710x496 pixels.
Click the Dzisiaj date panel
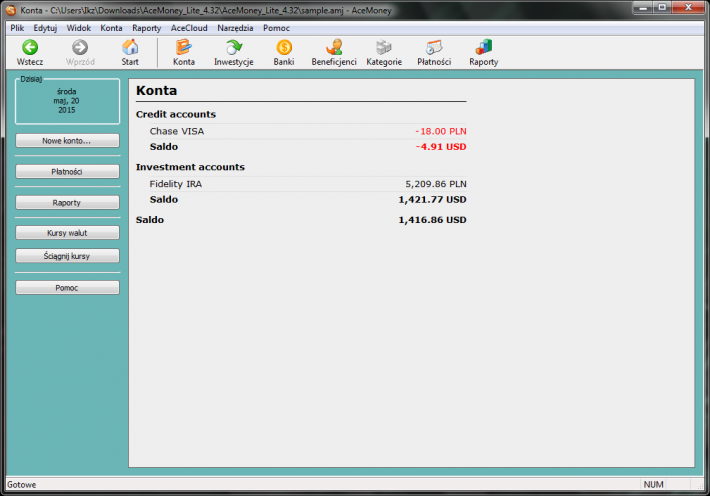pos(67,101)
